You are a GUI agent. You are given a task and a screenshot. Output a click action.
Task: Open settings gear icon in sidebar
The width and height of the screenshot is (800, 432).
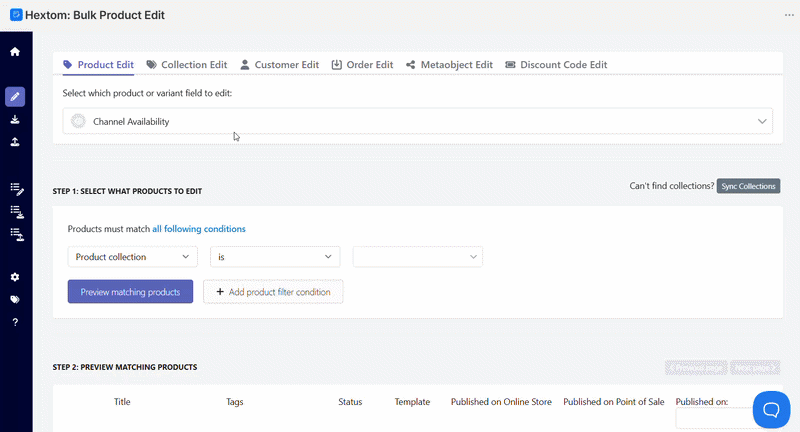point(15,277)
